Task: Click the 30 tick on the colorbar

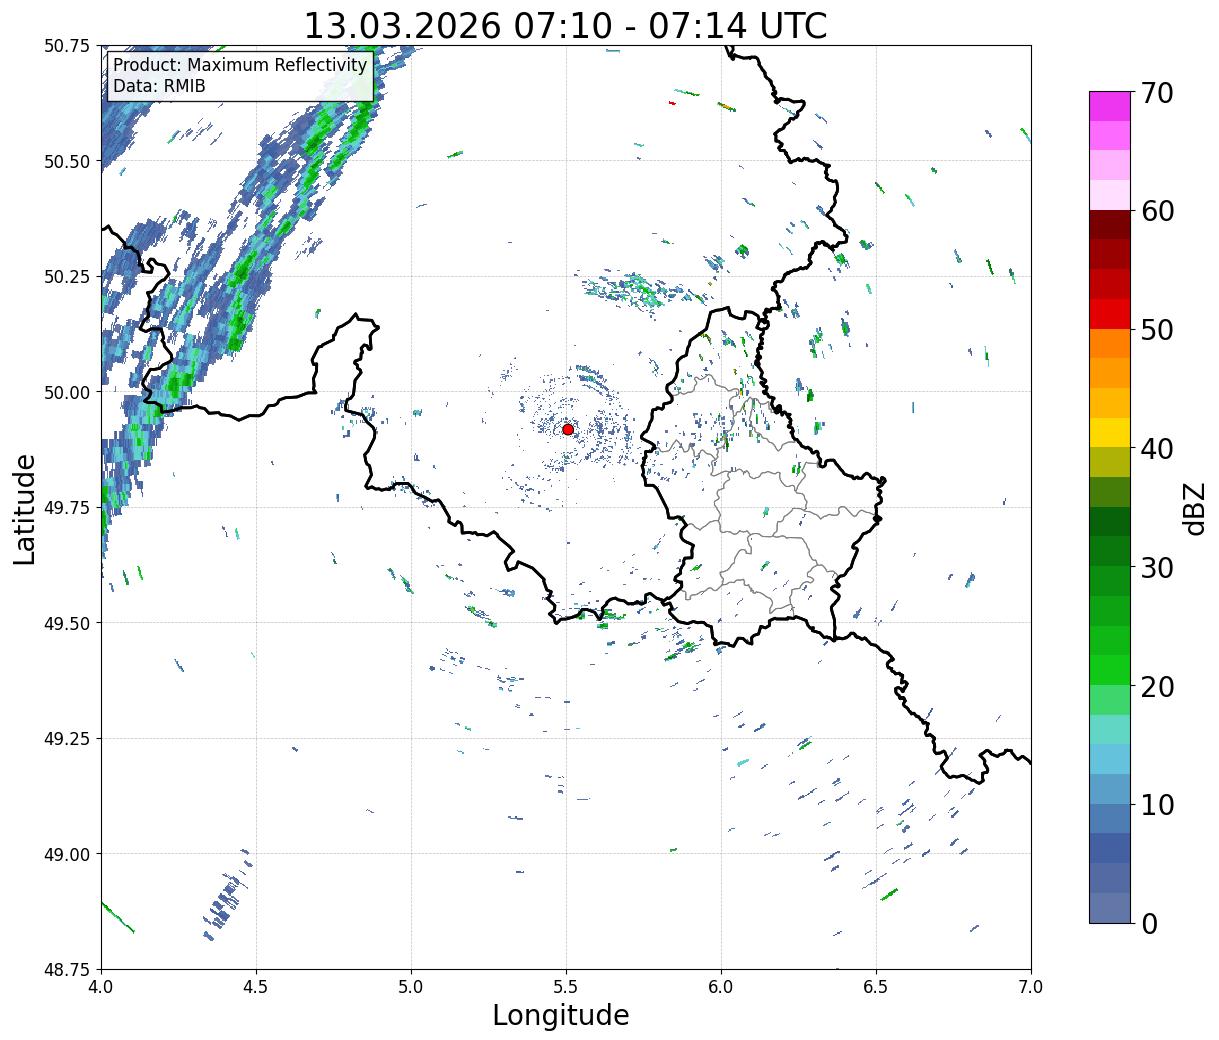Action: point(1156,568)
